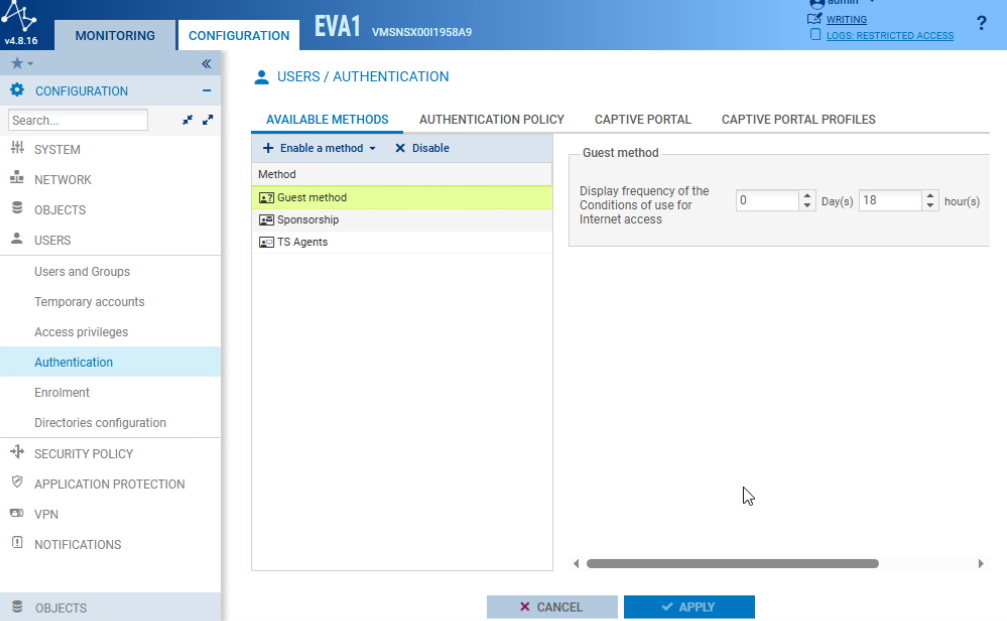
Task: Collapse the left sidebar with double-chevron icon
Action: point(206,64)
